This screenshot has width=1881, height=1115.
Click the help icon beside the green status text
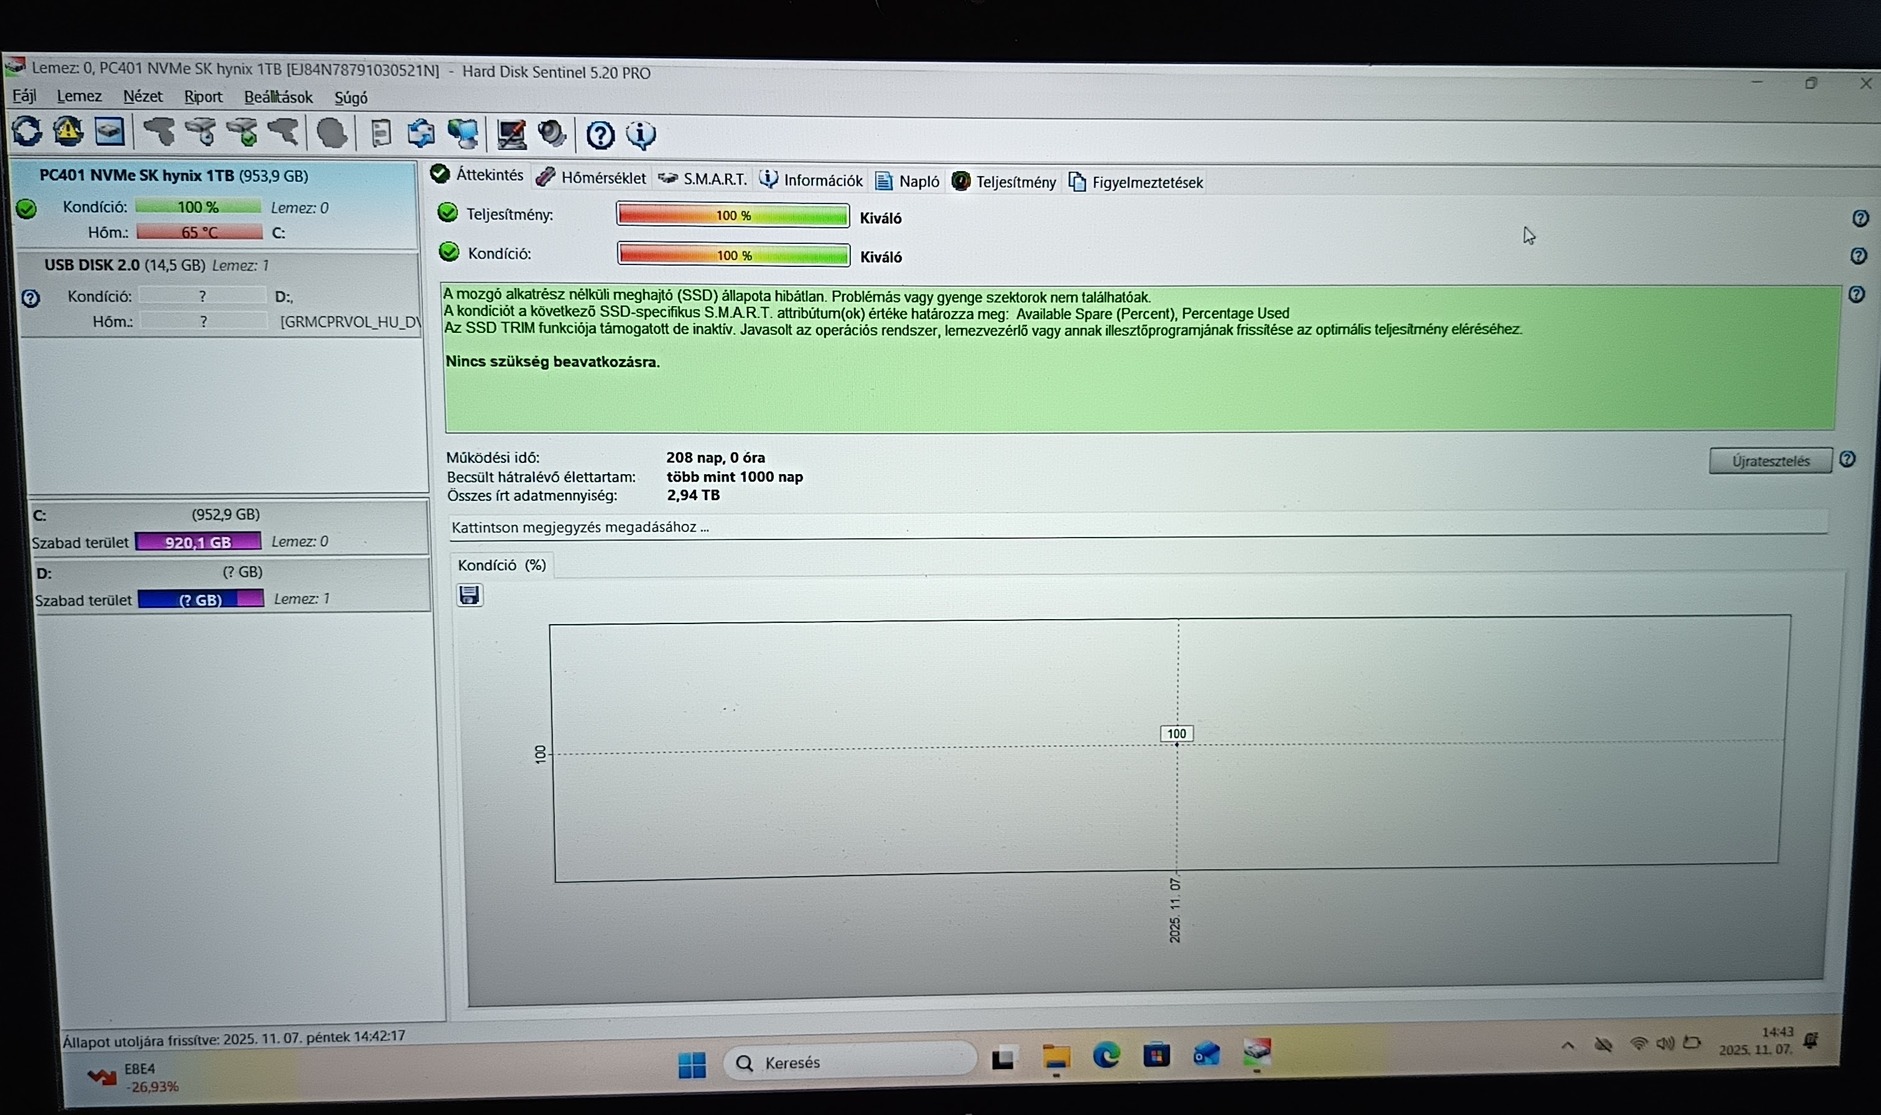[1856, 294]
